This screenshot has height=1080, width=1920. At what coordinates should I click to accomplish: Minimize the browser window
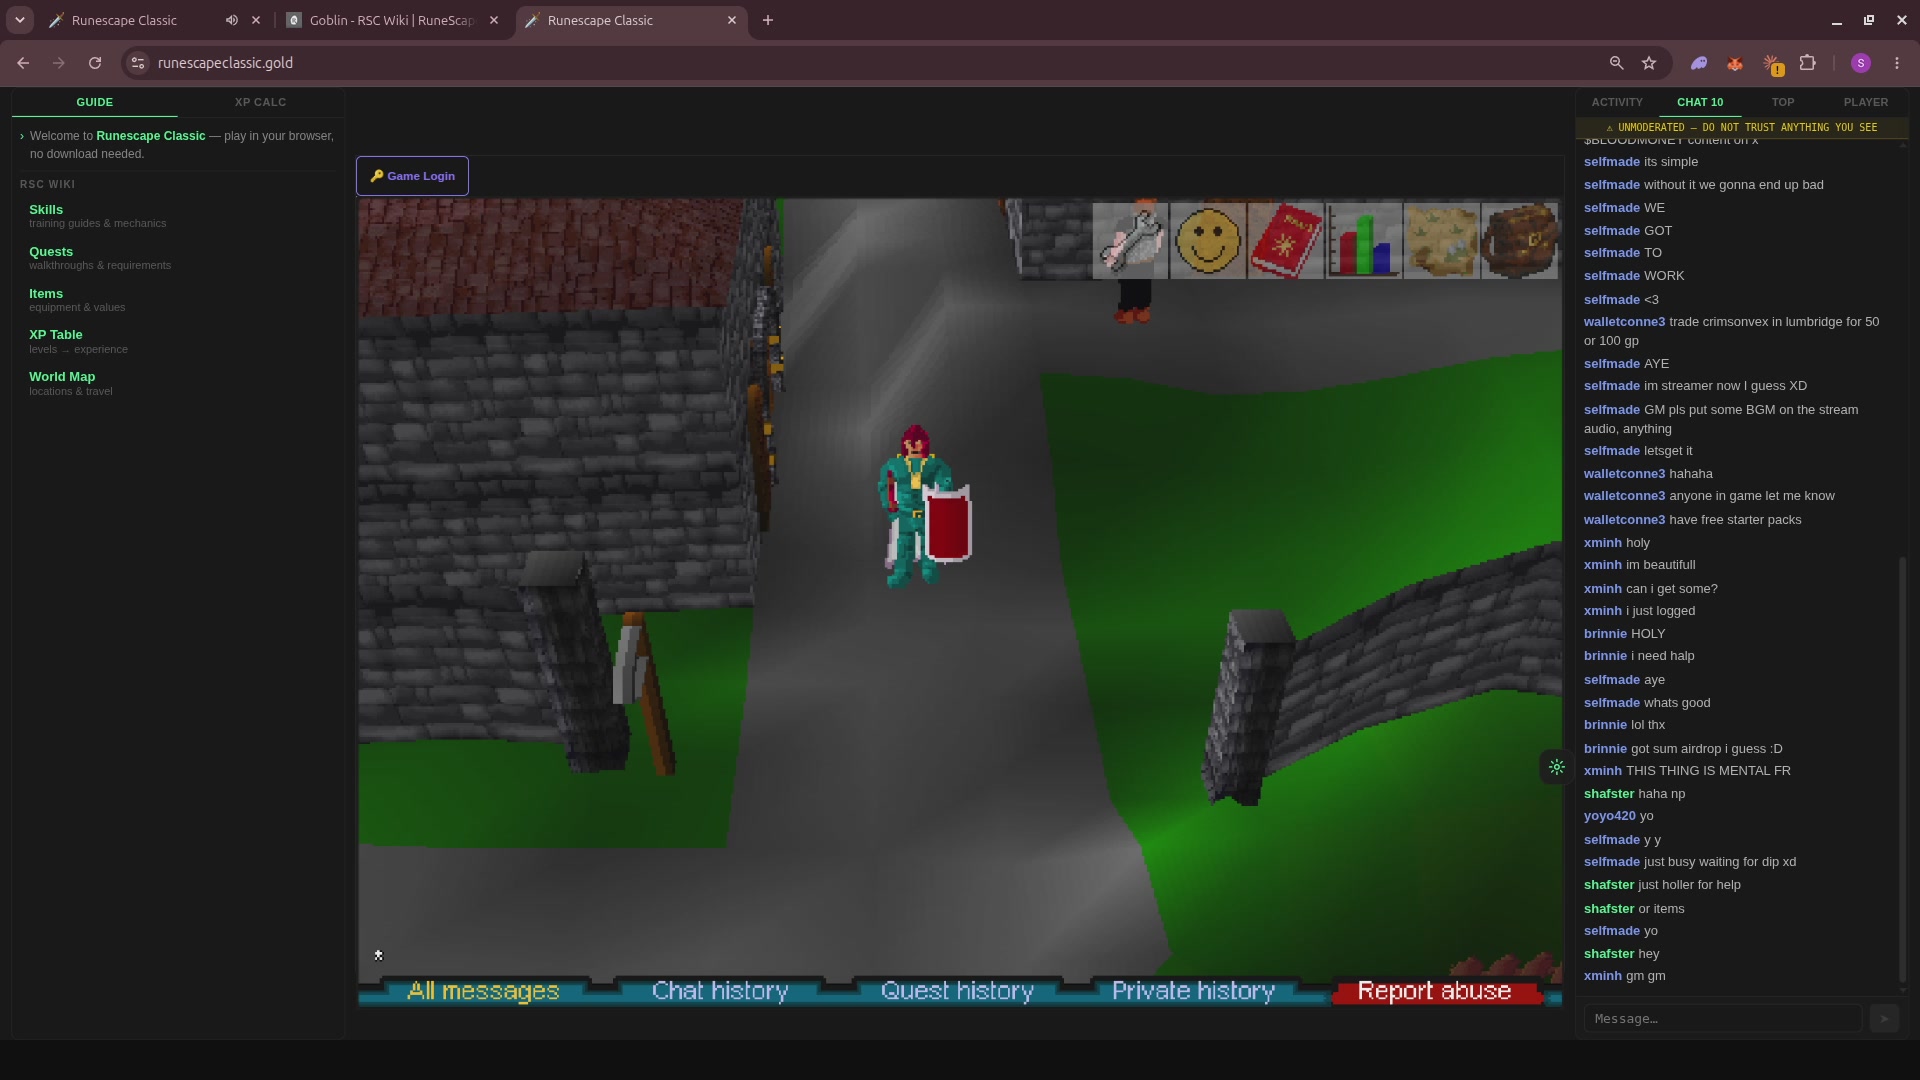[x=1837, y=20]
